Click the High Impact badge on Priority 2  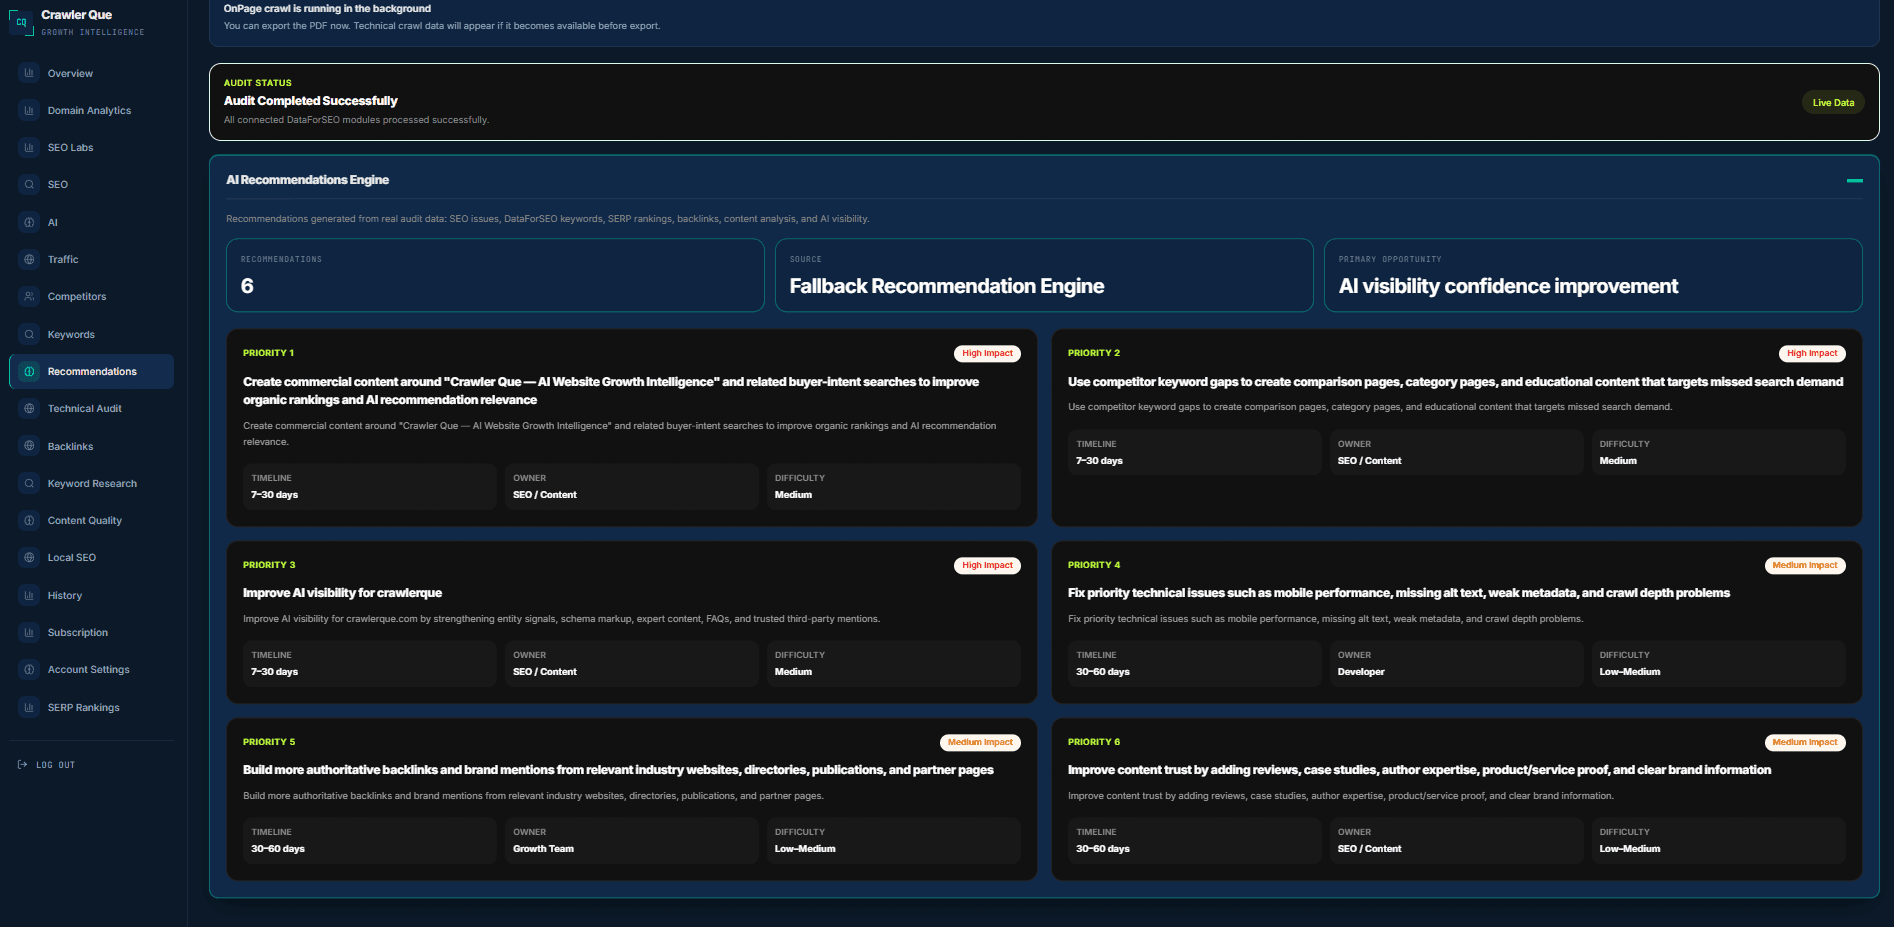1812,353
